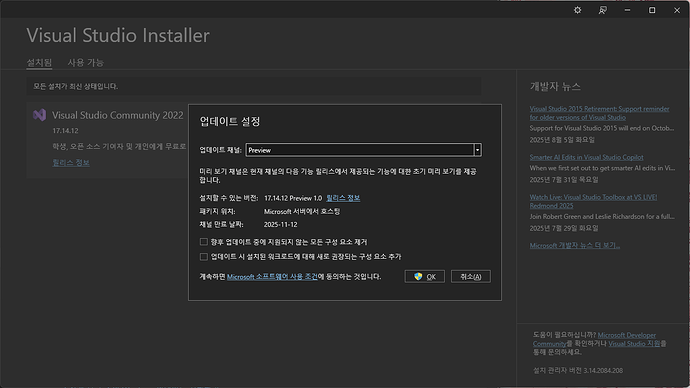Click the news date 2025년 7월 29일 화요일
This screenshot has width=690, height=388.
pyautogui.click(x=564, y=228)
